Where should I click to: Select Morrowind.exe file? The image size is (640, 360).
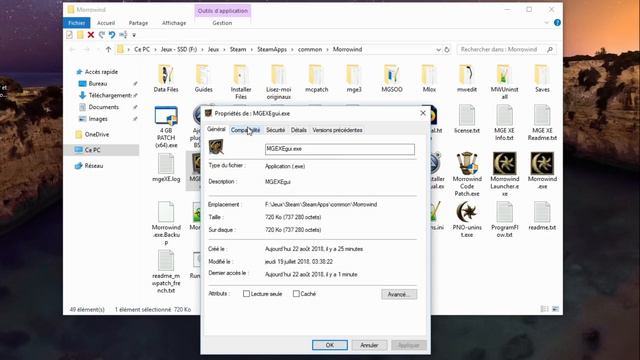tap(542, 171)
